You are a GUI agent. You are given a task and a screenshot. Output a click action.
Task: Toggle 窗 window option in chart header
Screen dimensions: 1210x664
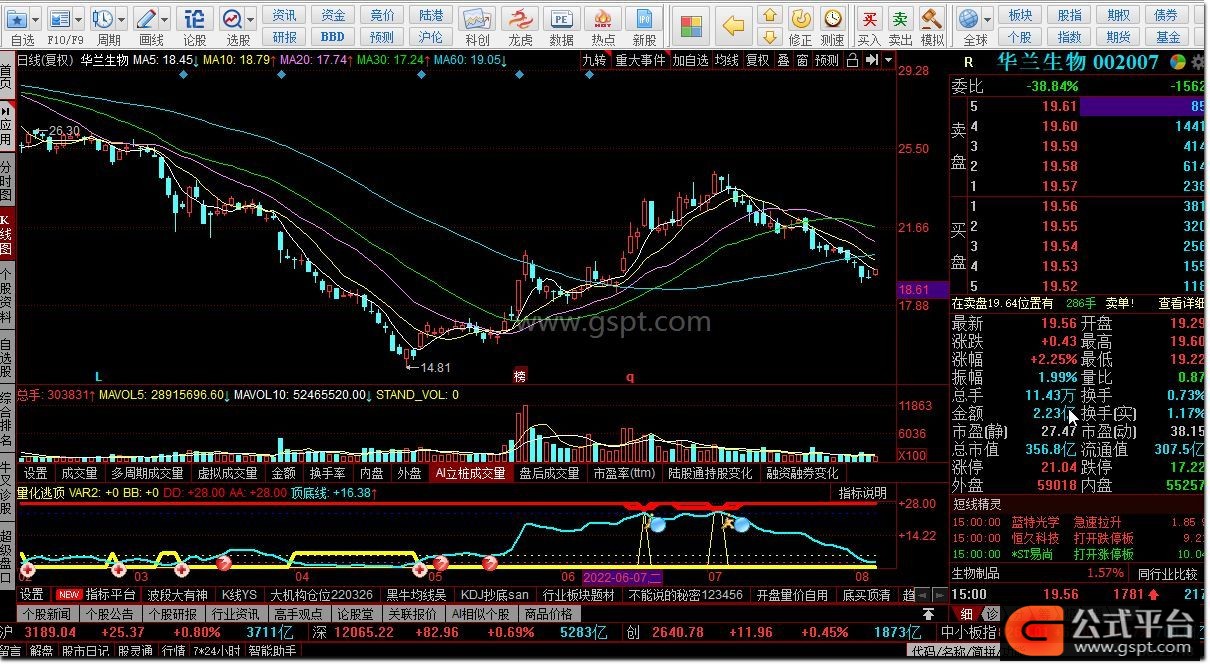(802, 60)
